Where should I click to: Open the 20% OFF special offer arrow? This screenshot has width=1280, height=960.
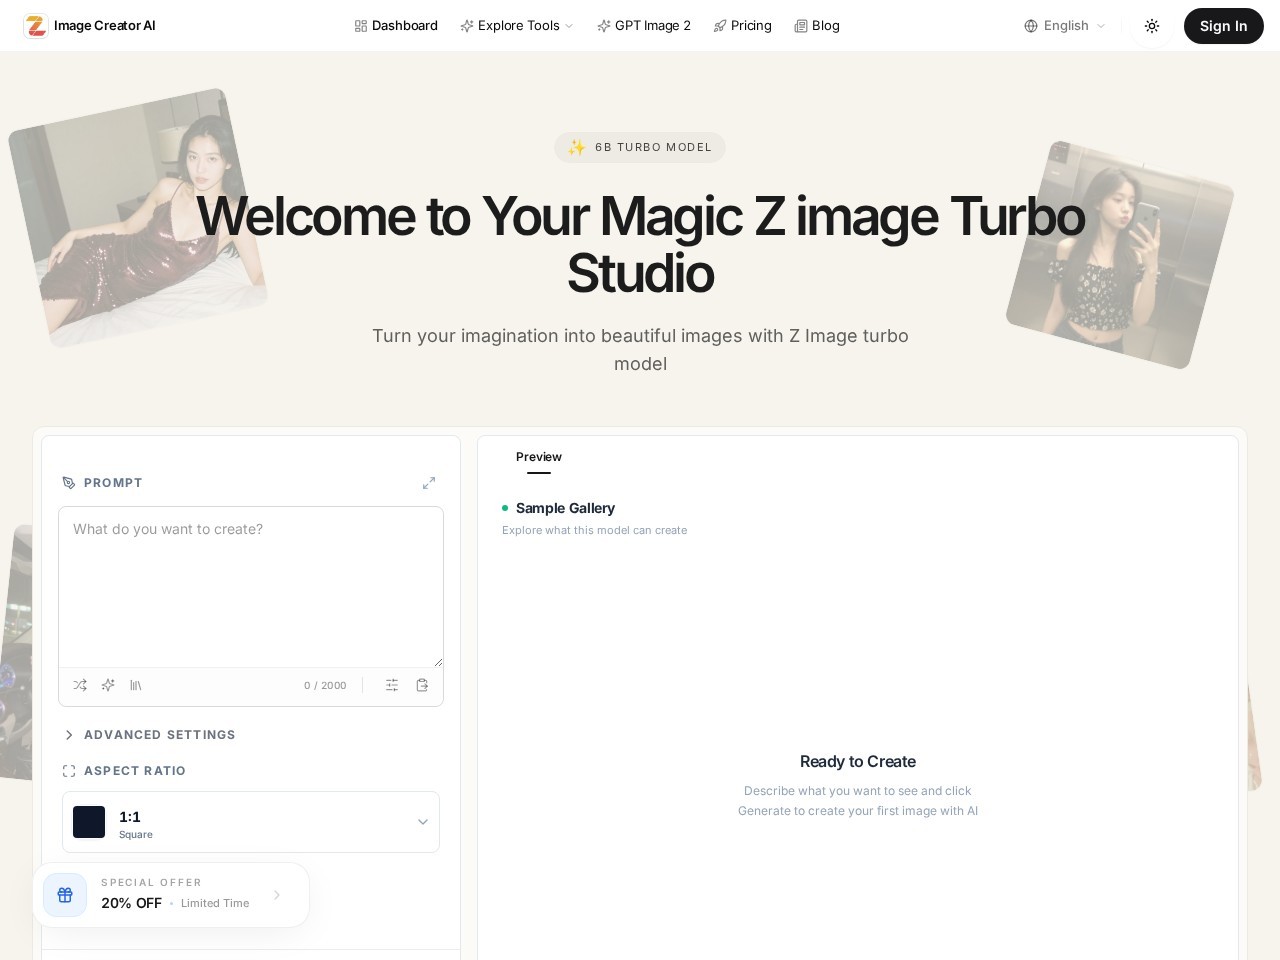click(x=277, y=895)
